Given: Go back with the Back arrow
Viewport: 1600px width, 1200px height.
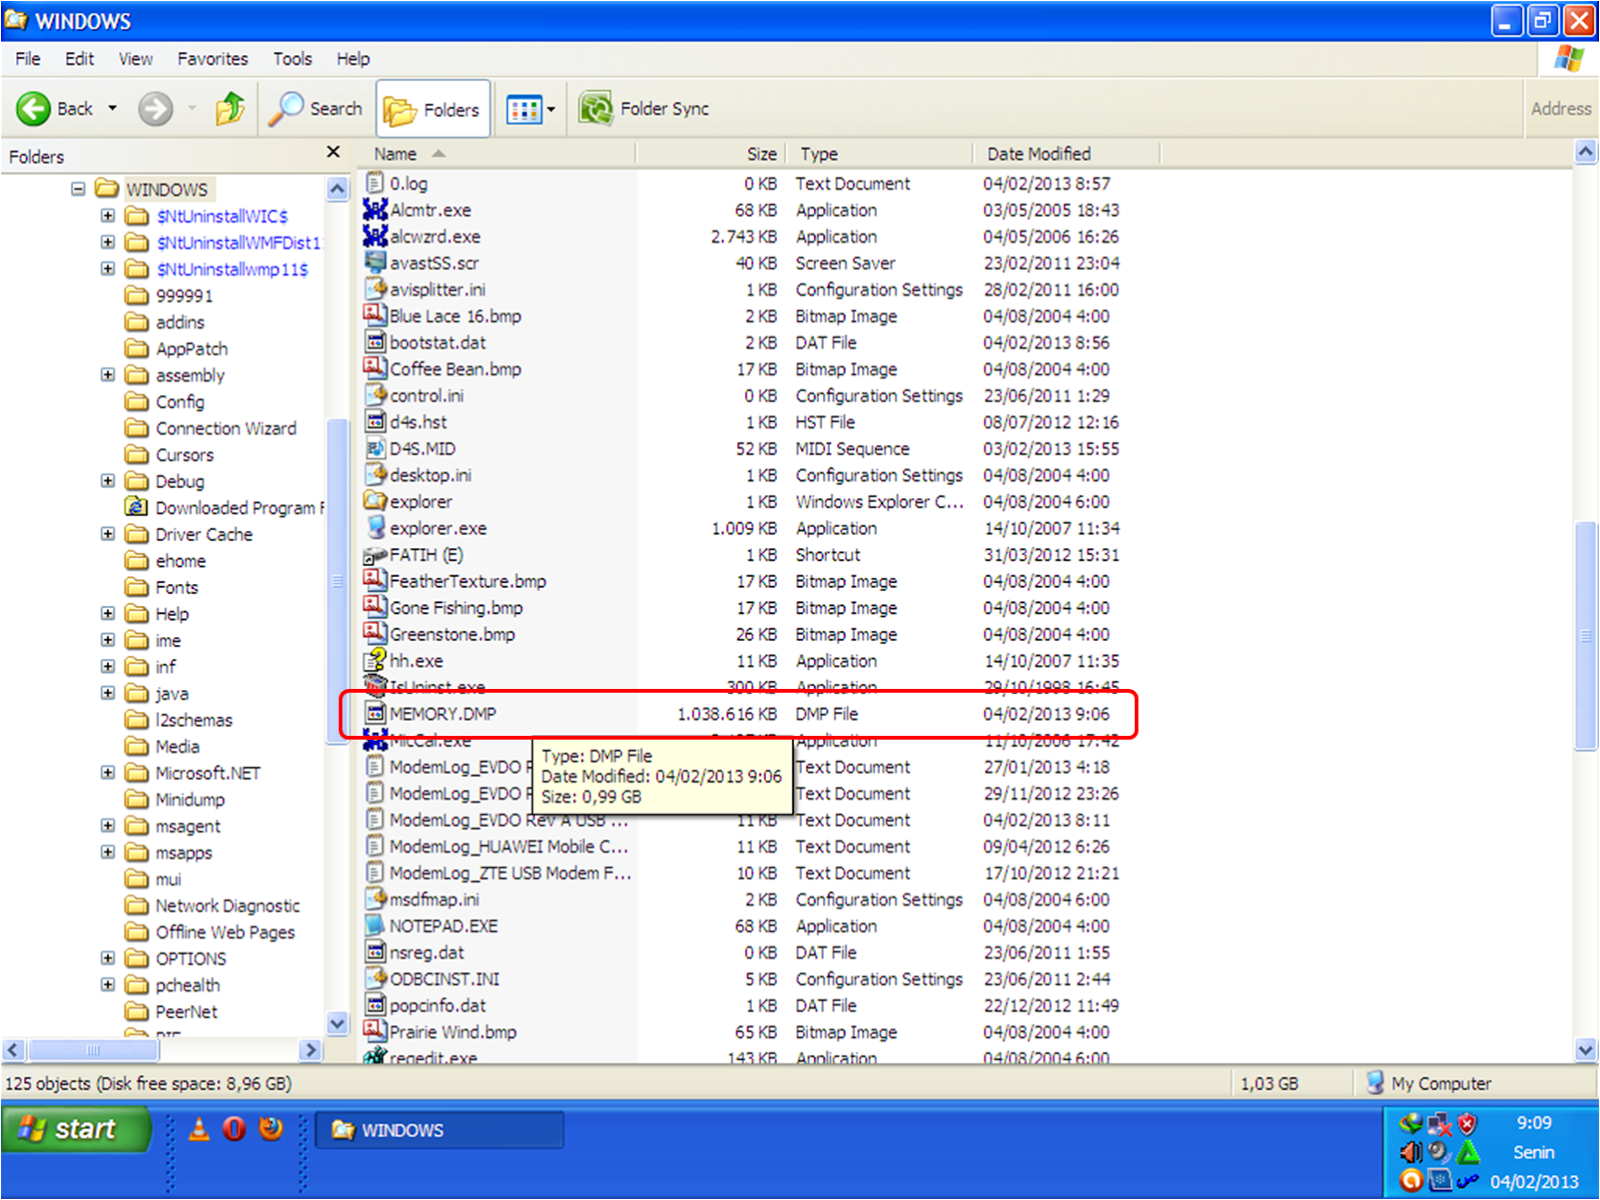Looking at the screenshot, I should (x=33, y=108).
